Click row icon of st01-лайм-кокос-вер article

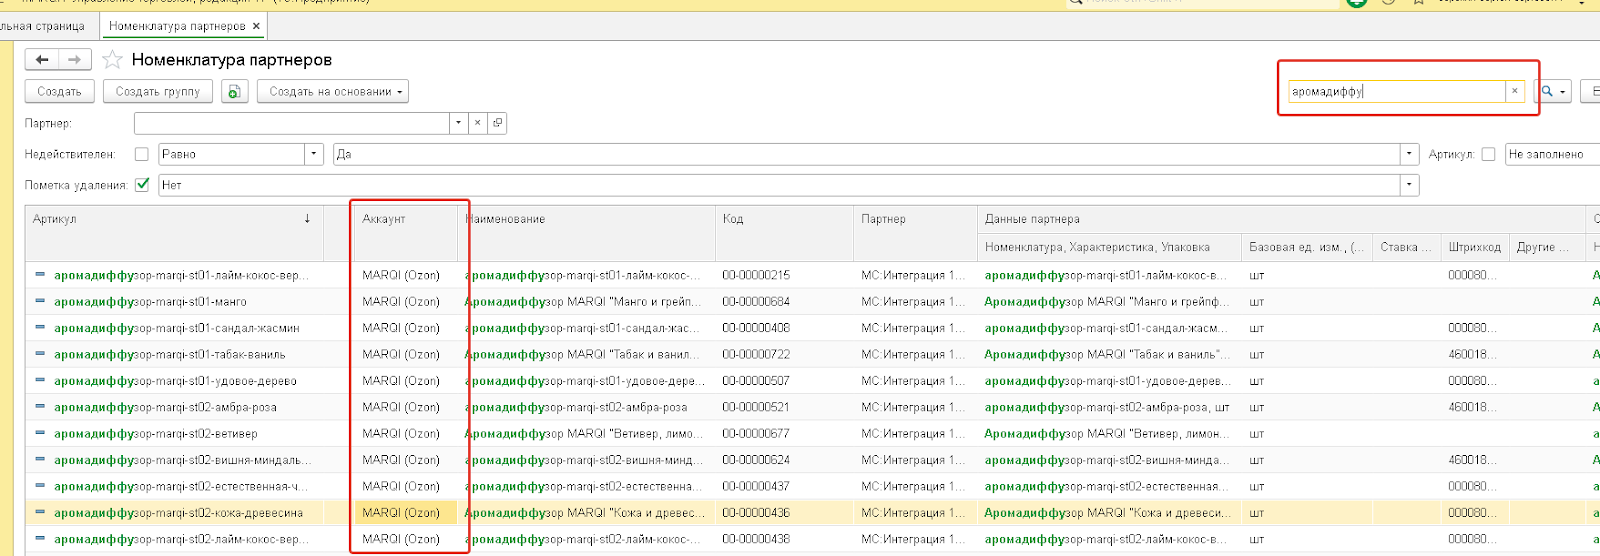(x=40, y=274)
